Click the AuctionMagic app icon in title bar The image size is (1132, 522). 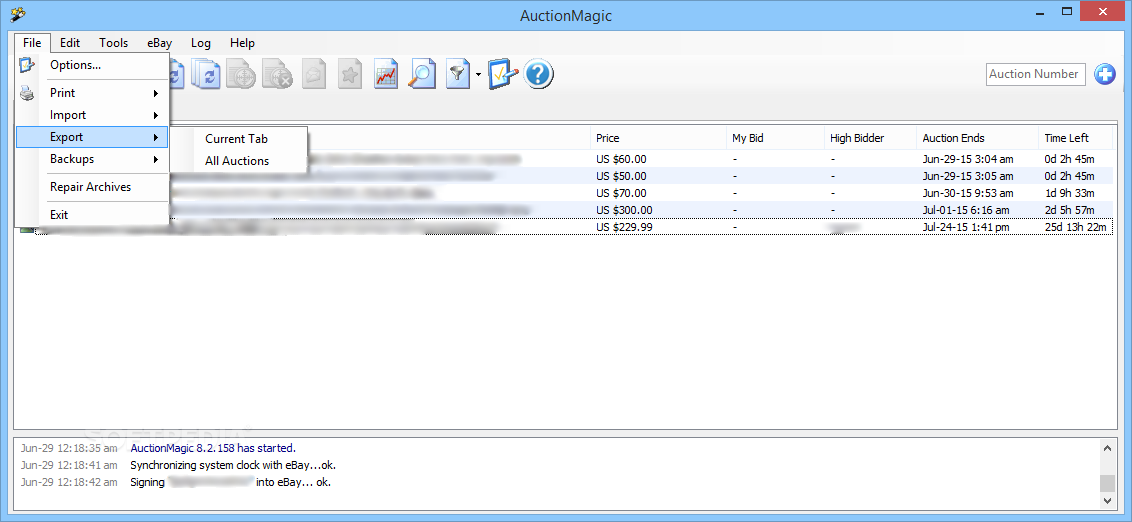tap(19, 14)
